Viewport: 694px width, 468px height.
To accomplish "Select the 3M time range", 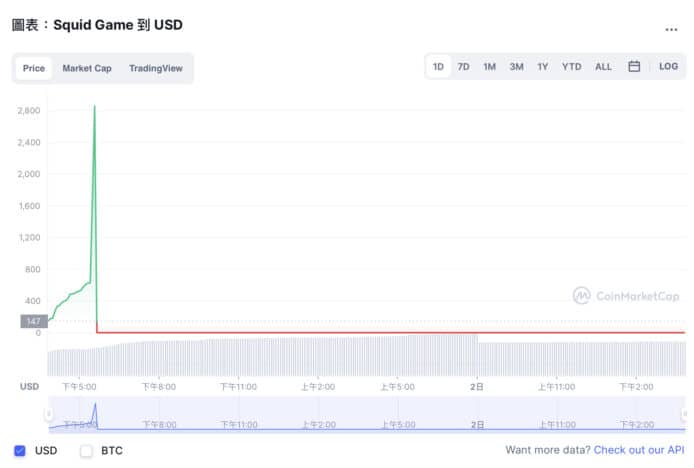I will click(x=516, y=67).
